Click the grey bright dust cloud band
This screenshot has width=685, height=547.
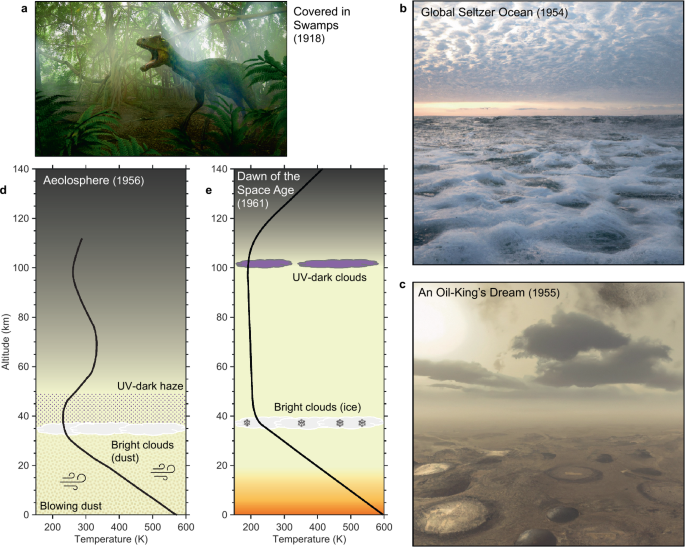[x=111, y=429]
